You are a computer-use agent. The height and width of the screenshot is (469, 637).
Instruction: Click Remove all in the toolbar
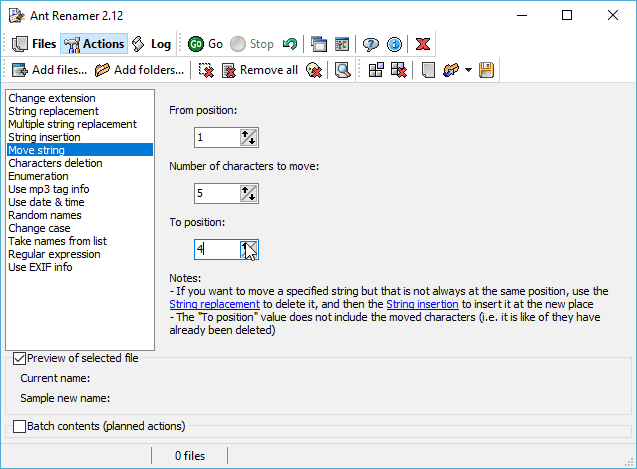259,70
